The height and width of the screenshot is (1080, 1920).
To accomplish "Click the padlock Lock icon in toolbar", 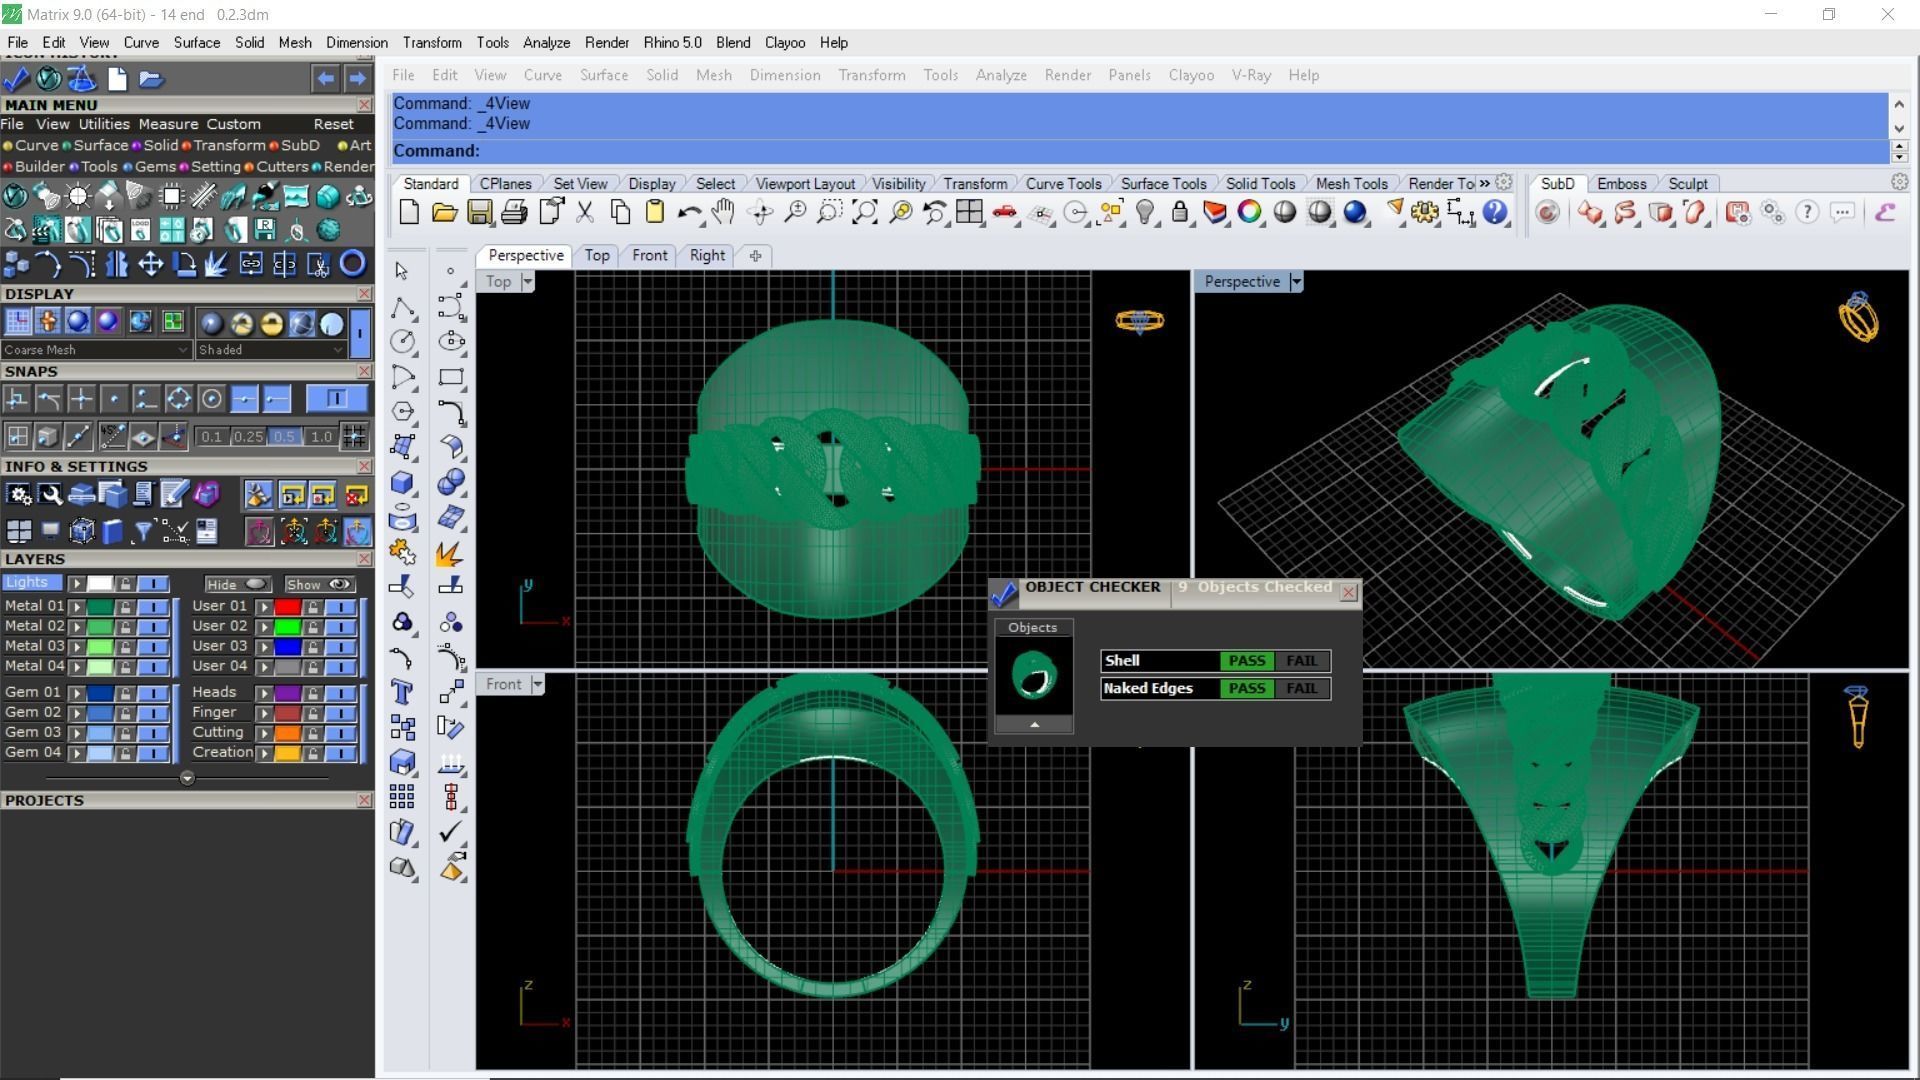I will click(x=1180, y=212).
